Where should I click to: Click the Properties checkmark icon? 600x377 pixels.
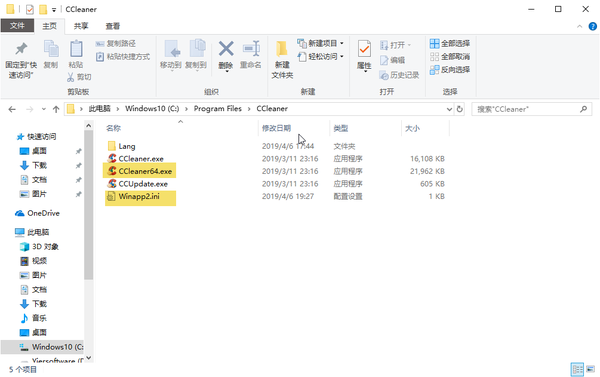tap(364, 50)
